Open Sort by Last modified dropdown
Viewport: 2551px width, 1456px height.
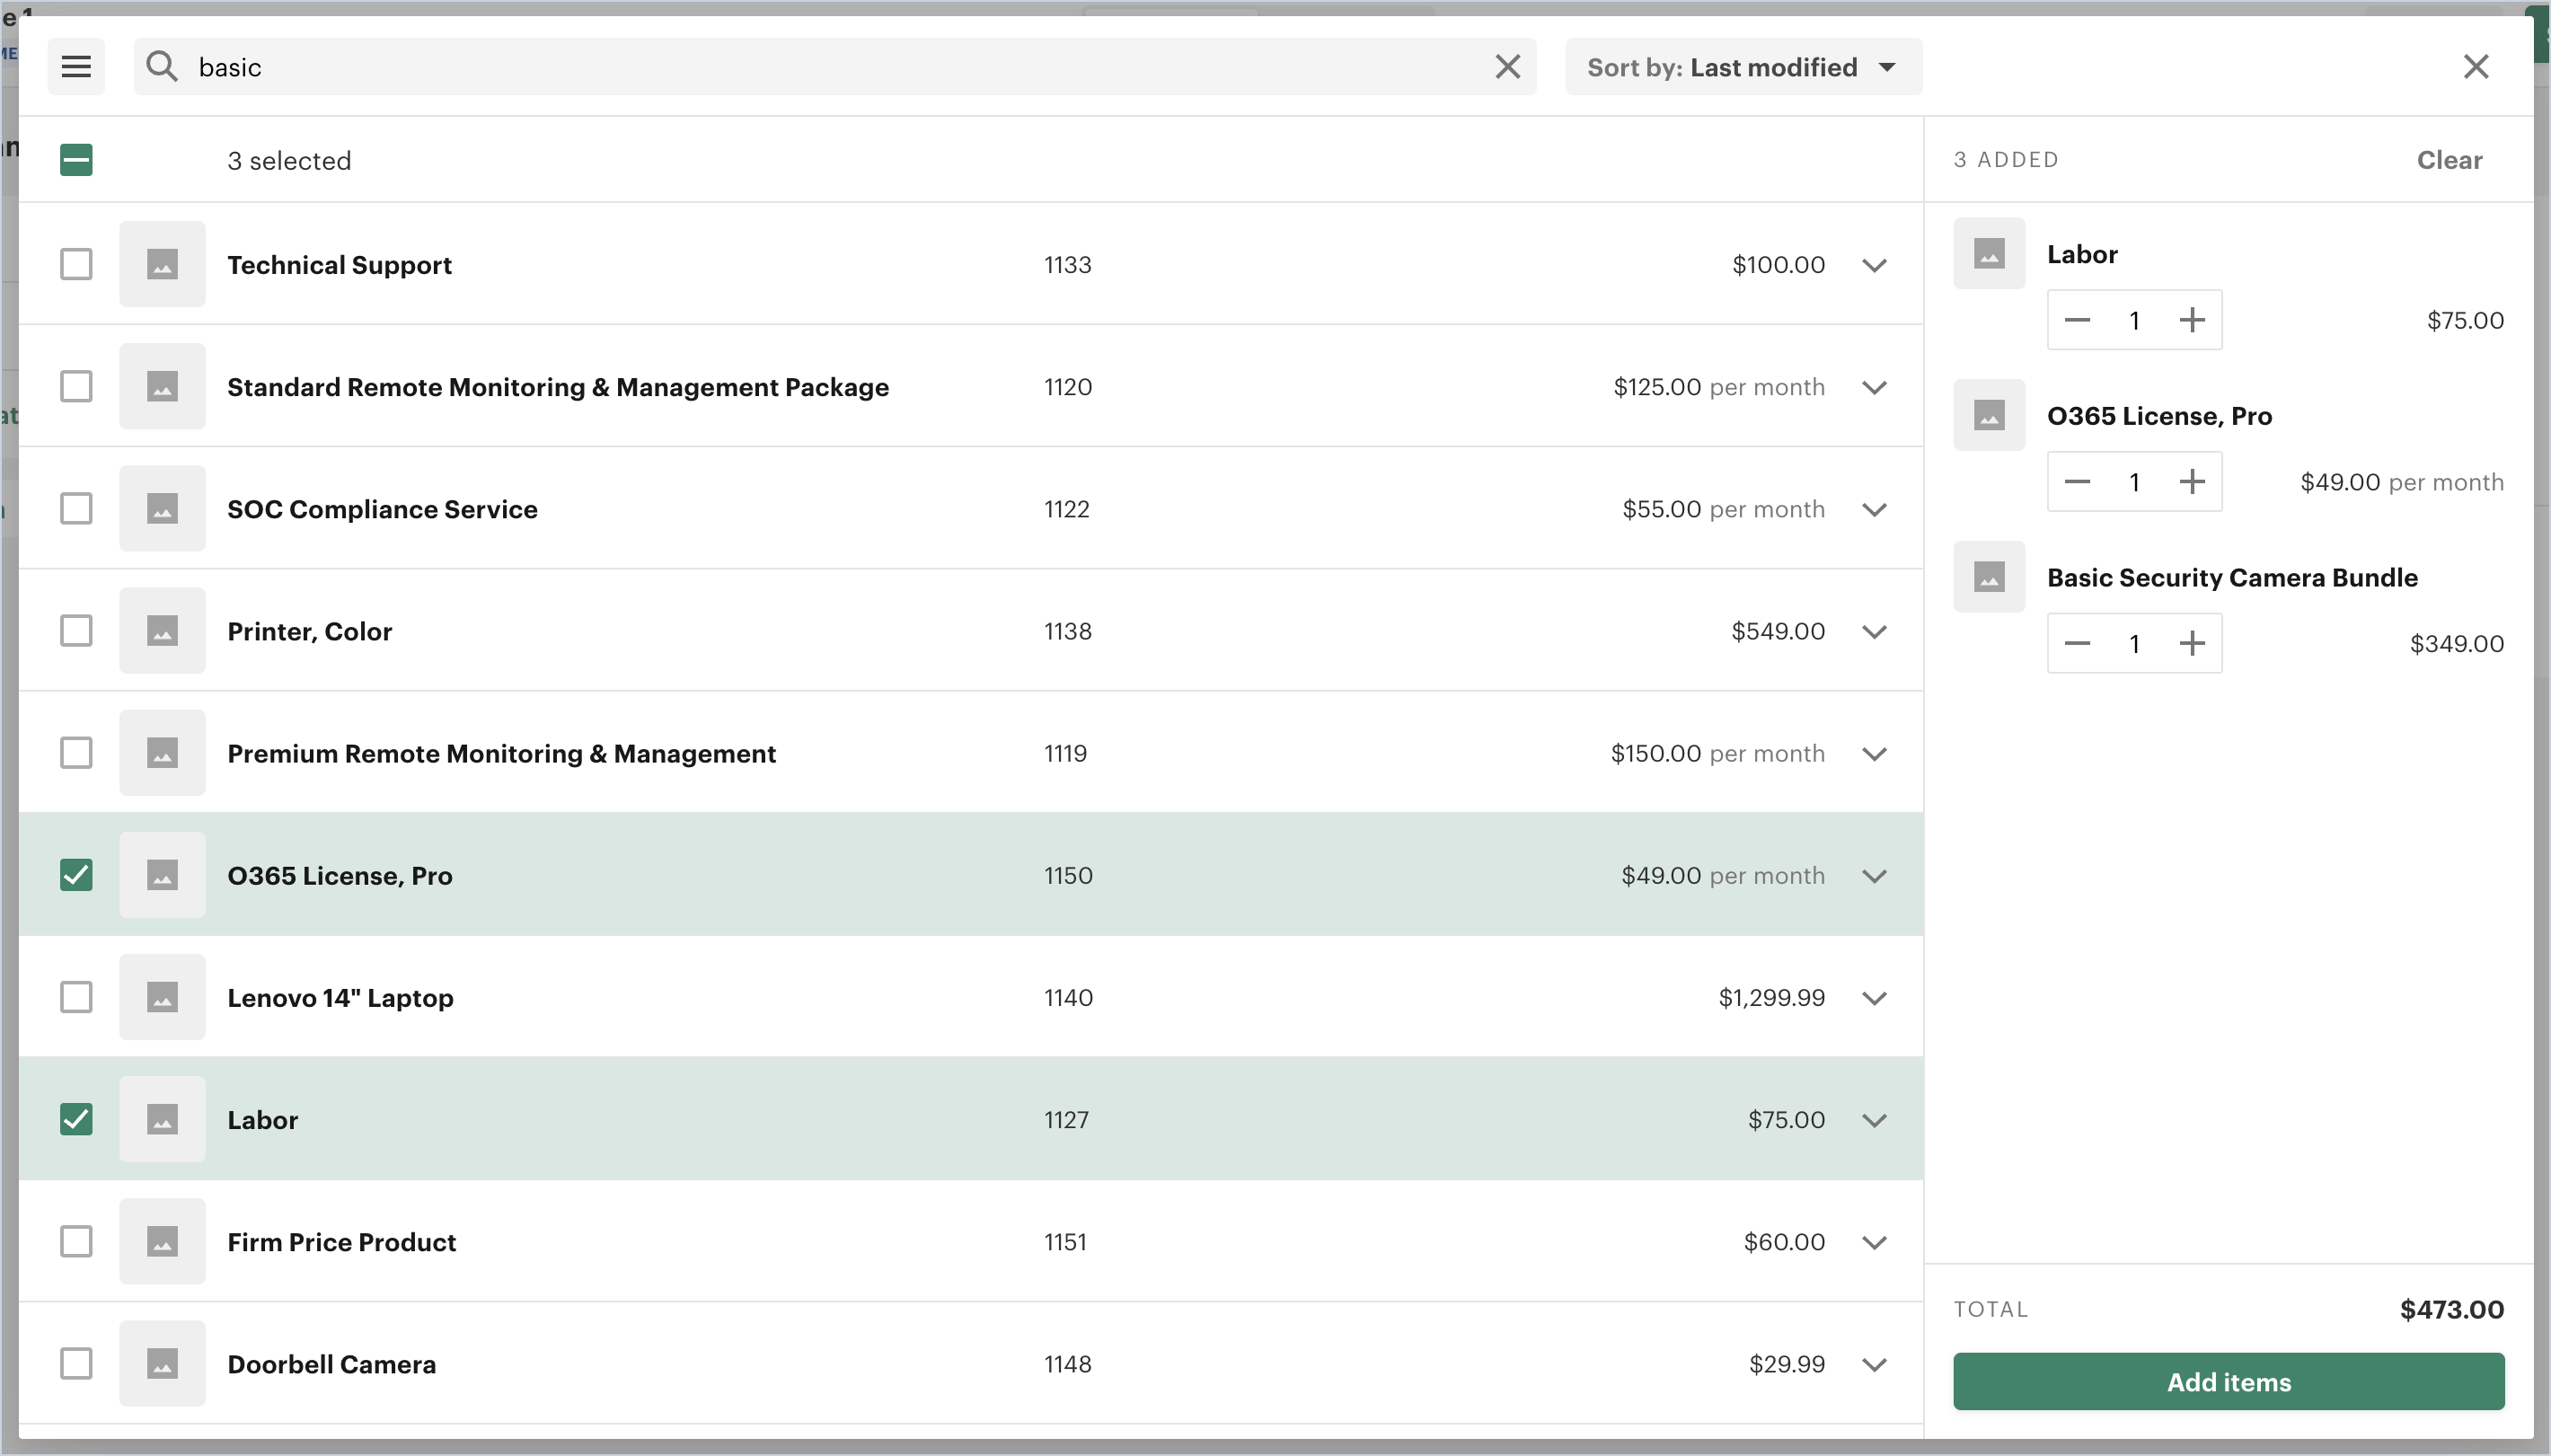[x=1742, y=67]
